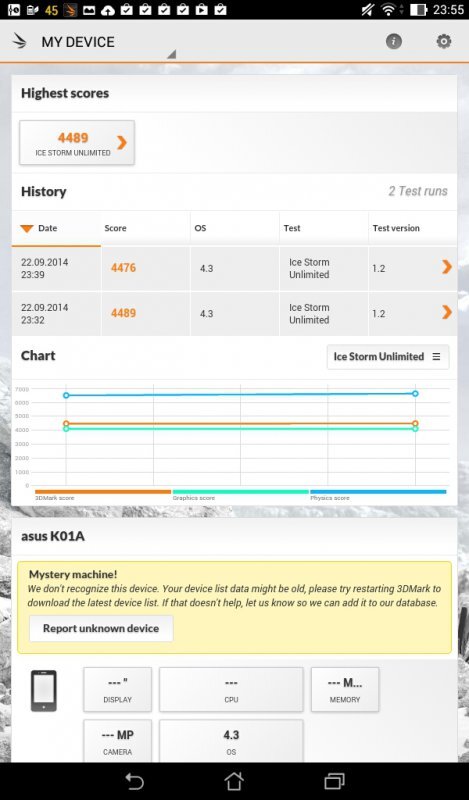Open details arrow for 4489 run at 23:32
This screenshot has width=469, height=800.
point(447,312)
